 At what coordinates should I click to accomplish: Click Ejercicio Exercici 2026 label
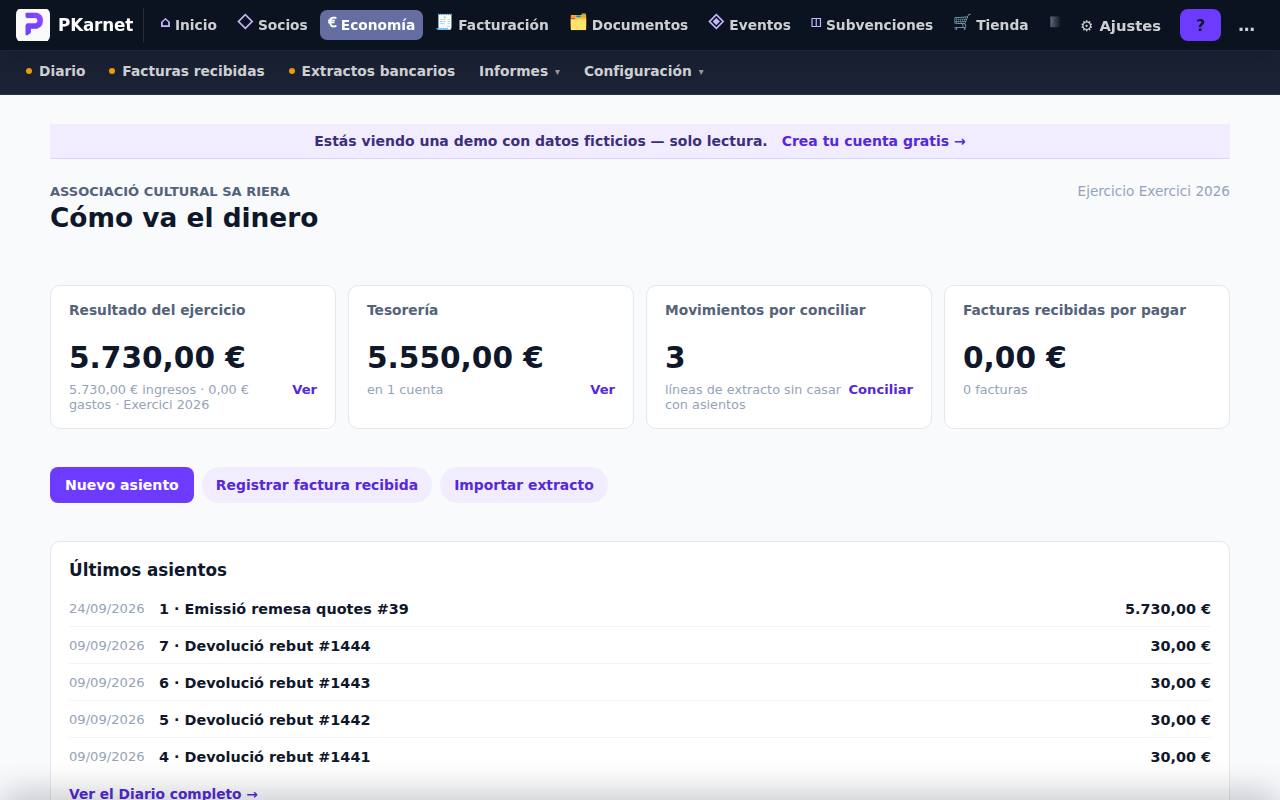[x=1153, y=191]
